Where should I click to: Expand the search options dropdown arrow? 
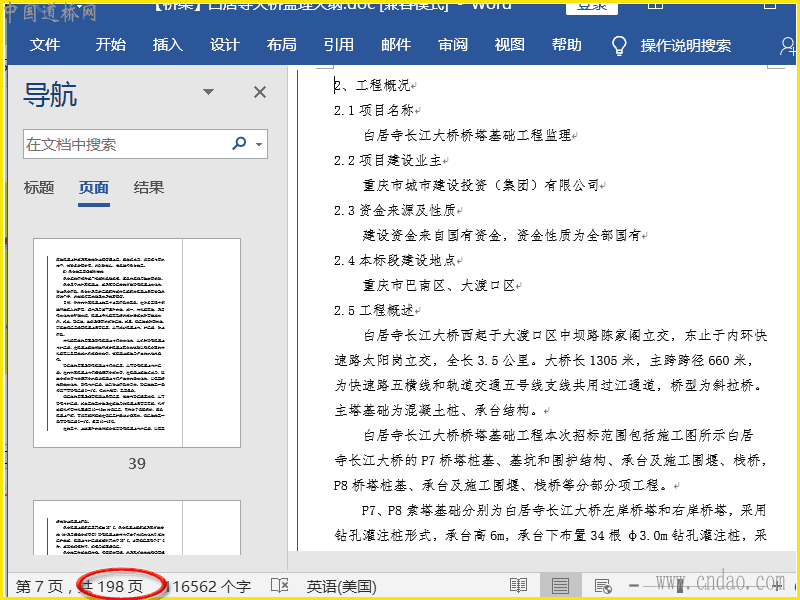[x=259, y=144]
